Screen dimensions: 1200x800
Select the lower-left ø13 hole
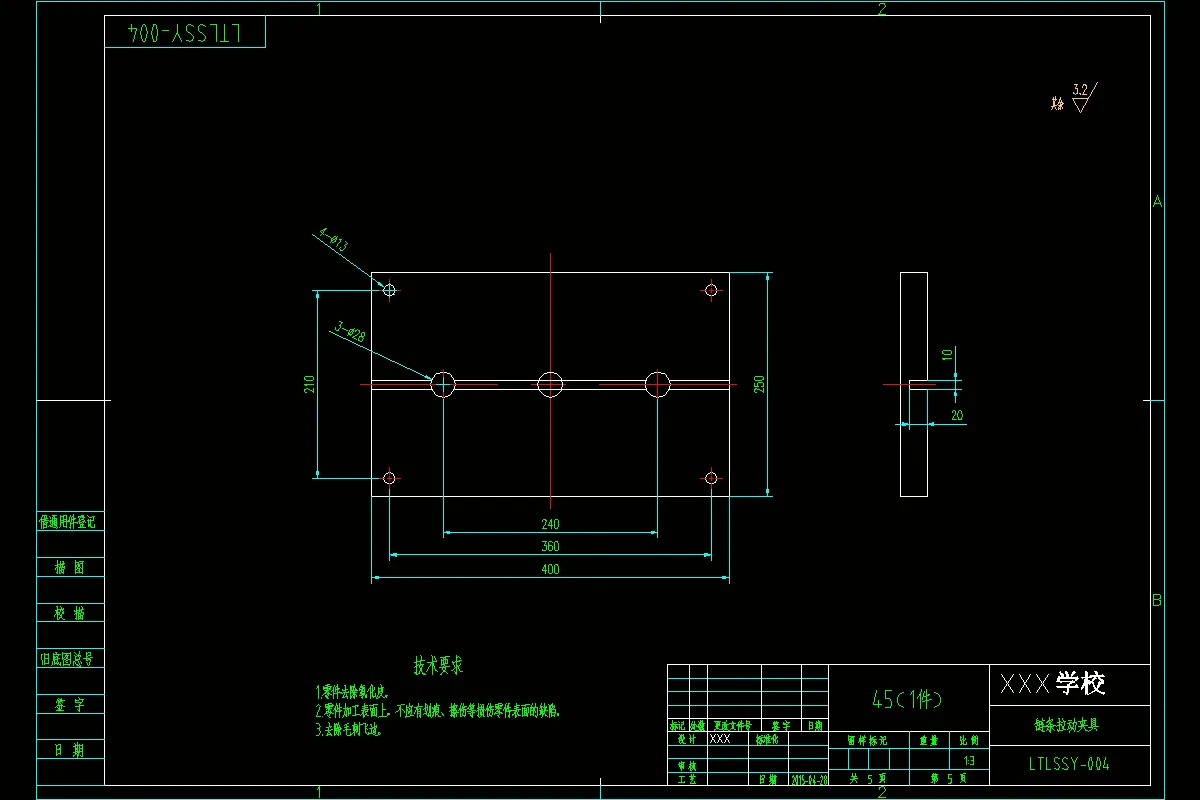tap(390, 478)
